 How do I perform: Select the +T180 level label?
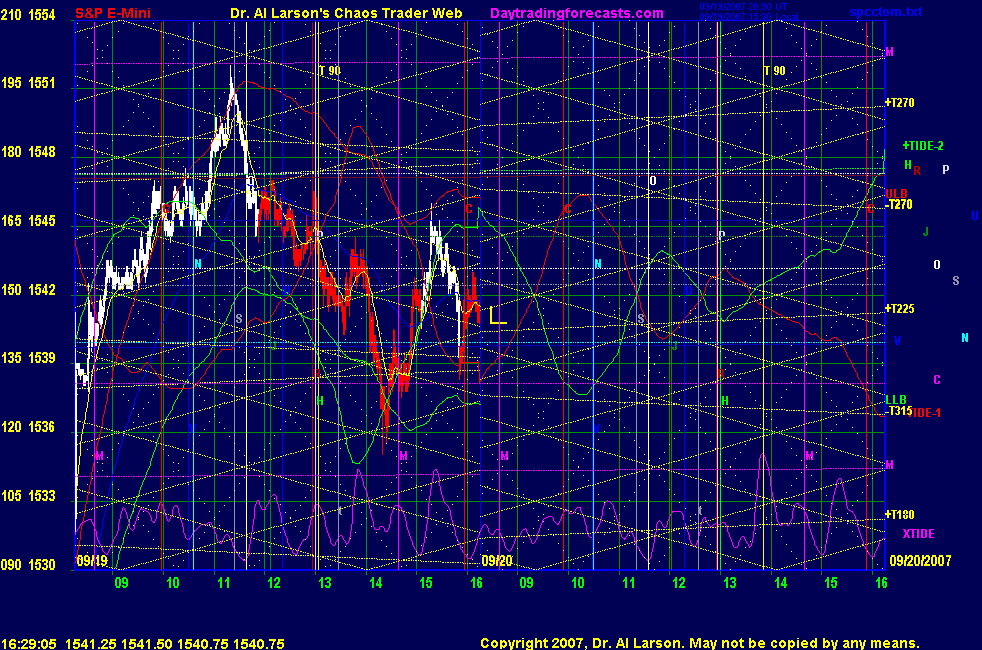point(899,515)
